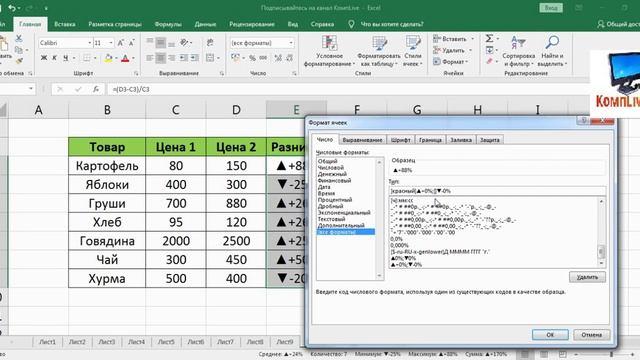Viewport: 640px width, 360px height.
Task: Click the comma style 000 icon
Action: click(263, 58)
